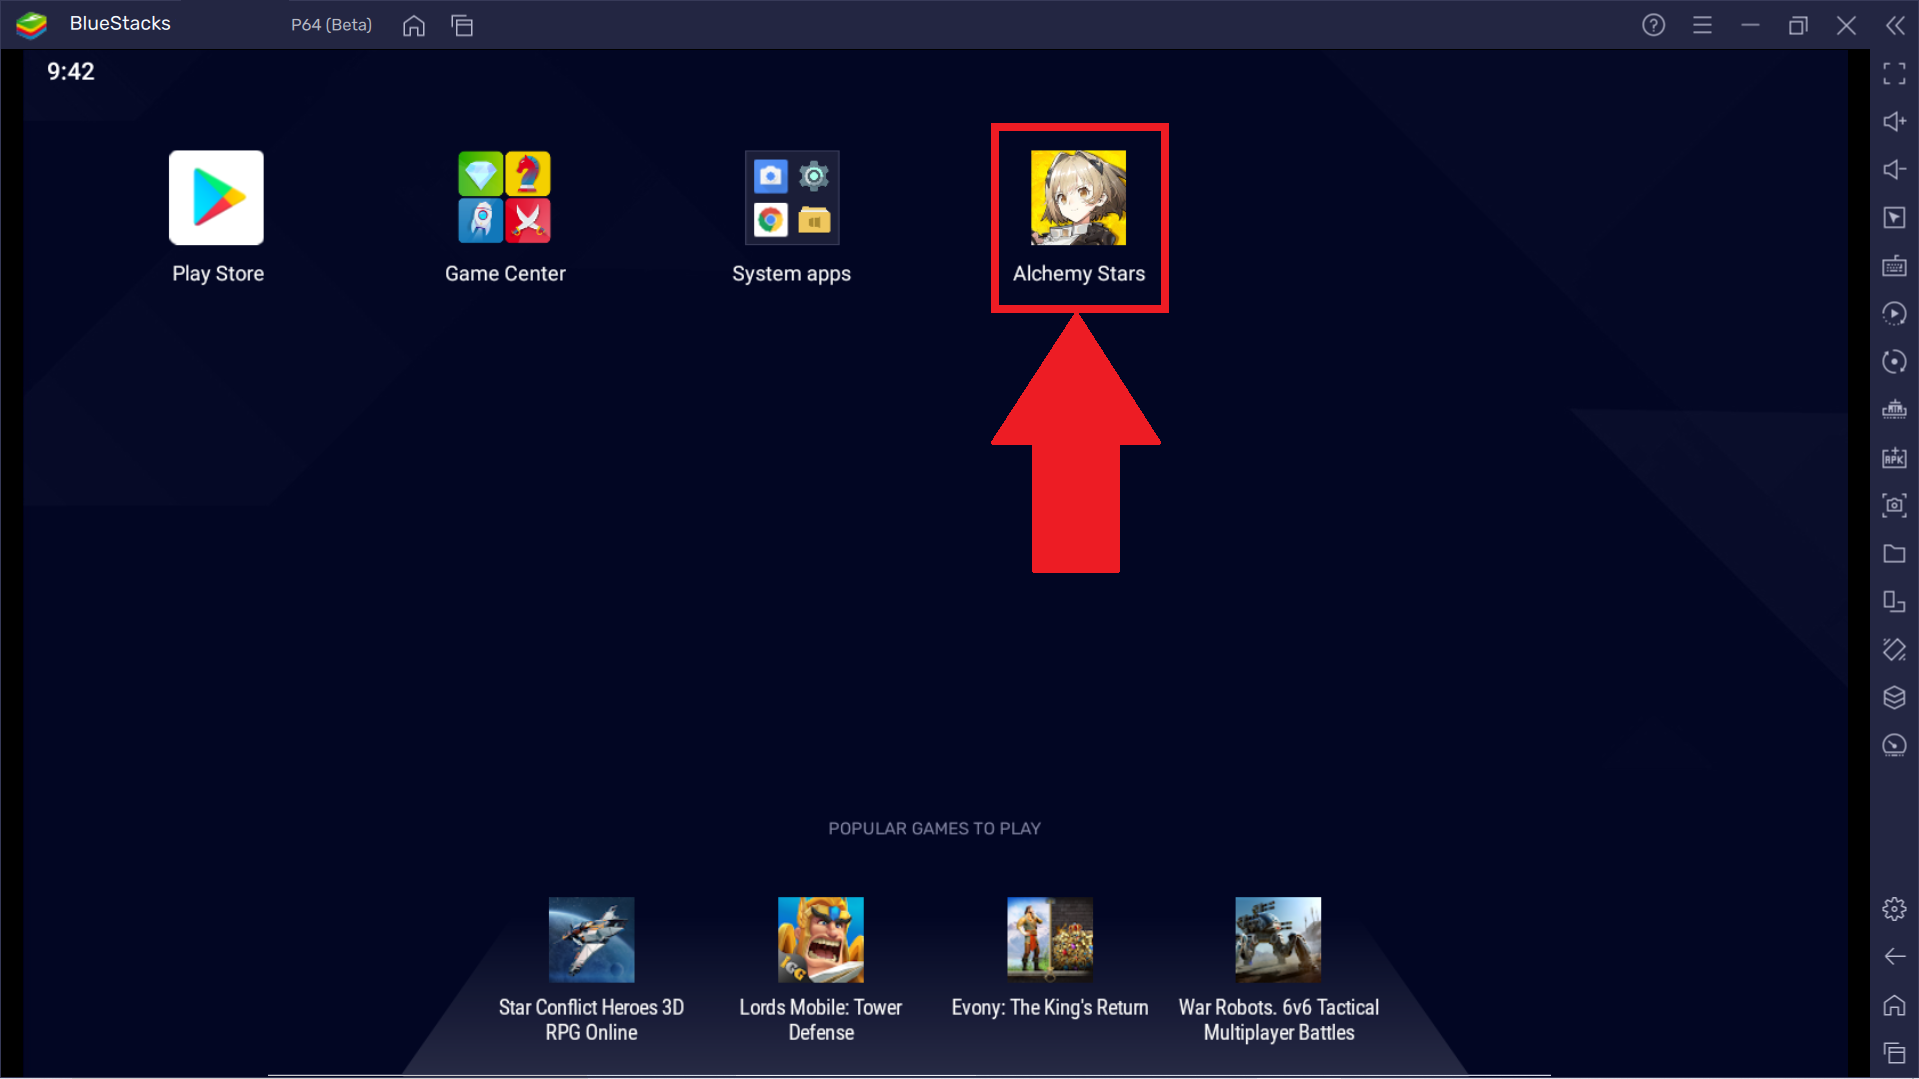Open the hamburger menu in title bar
Viewport: 1919px width, 1079px height.
tap(1702, 25)
